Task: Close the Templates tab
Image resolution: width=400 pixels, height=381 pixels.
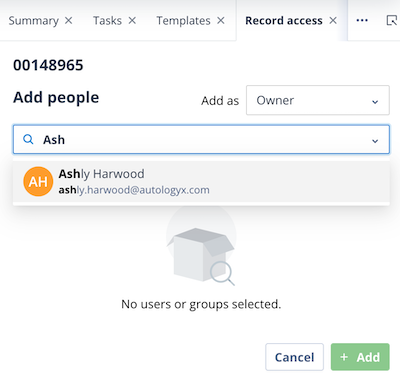Action: [221, 21]
